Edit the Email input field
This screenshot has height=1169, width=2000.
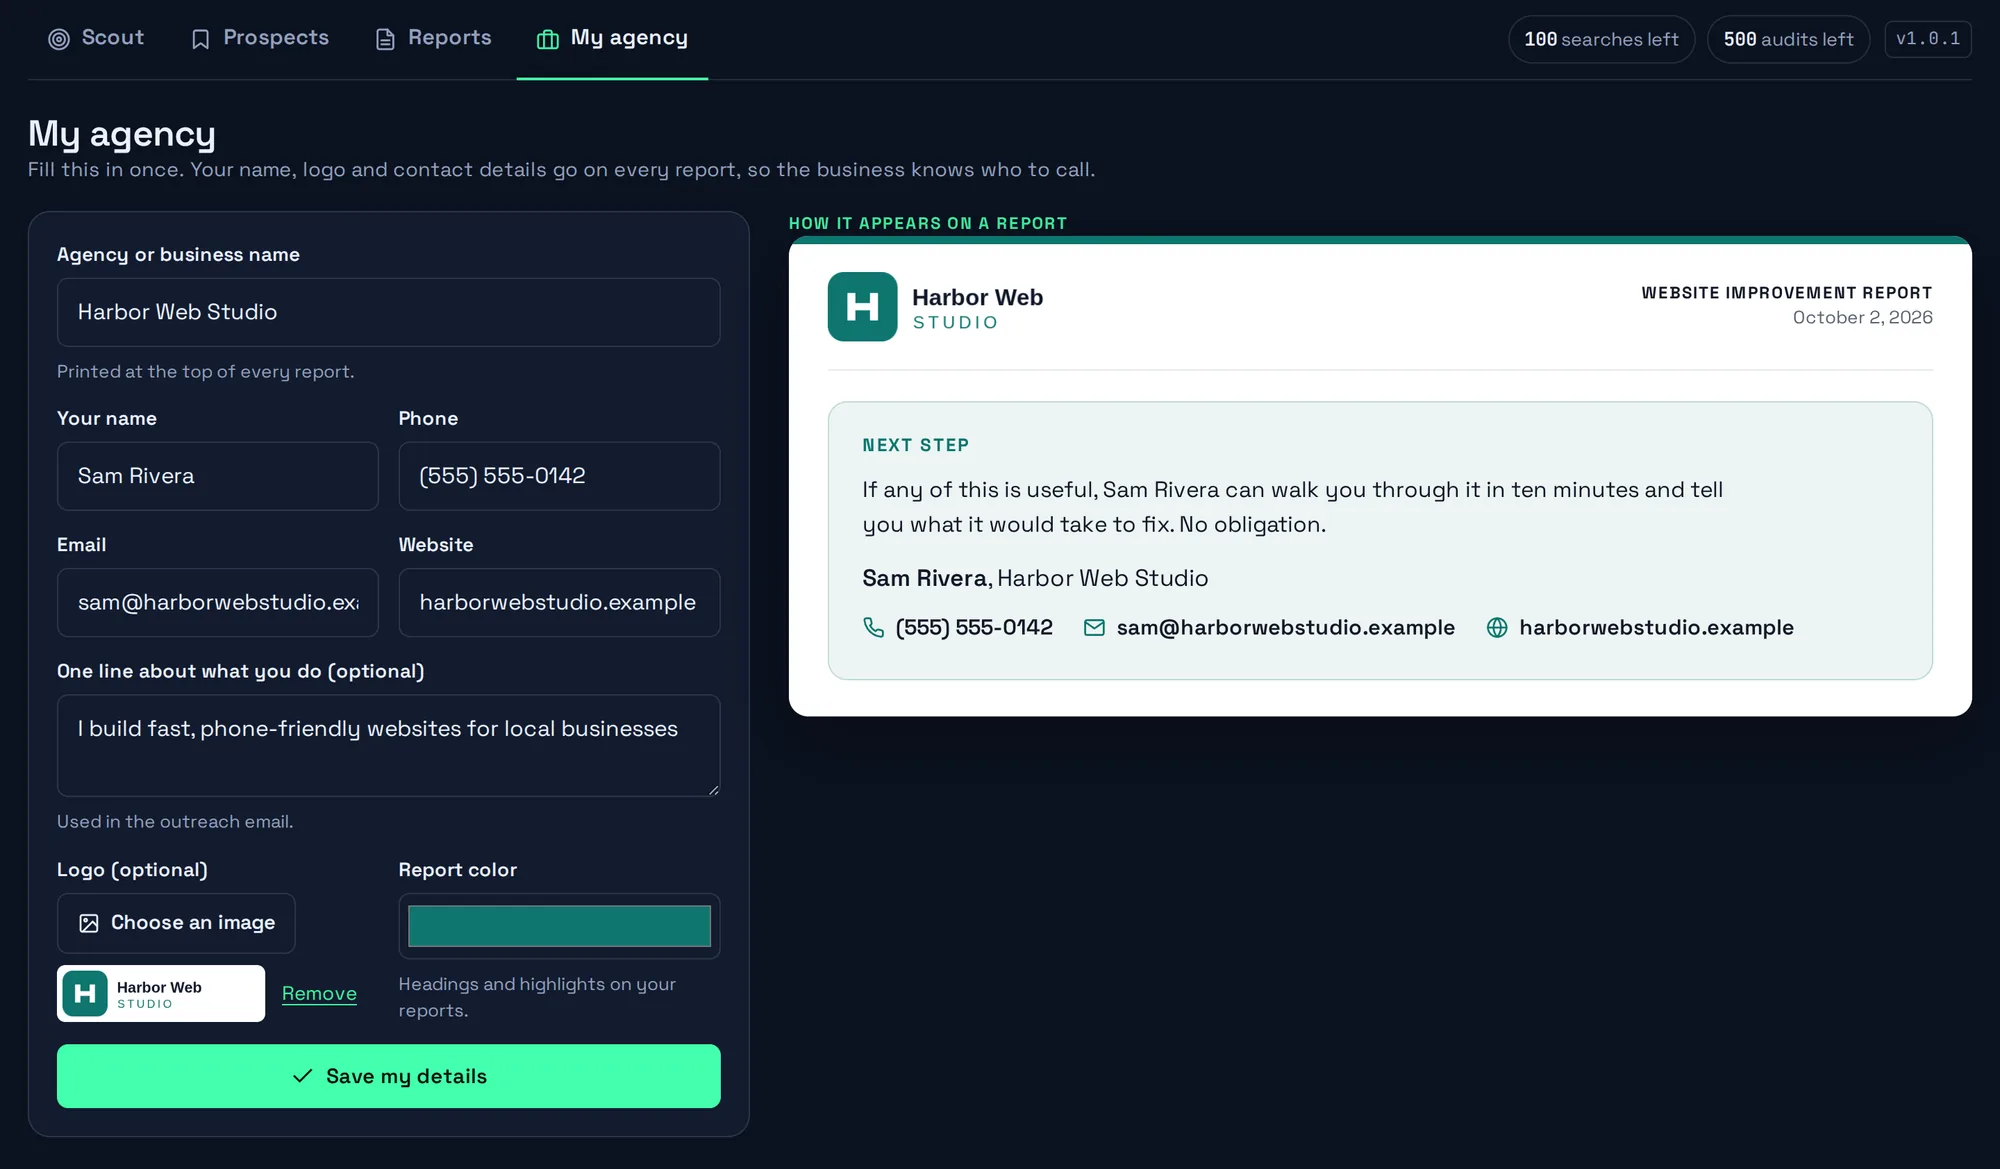pos(217,602)
